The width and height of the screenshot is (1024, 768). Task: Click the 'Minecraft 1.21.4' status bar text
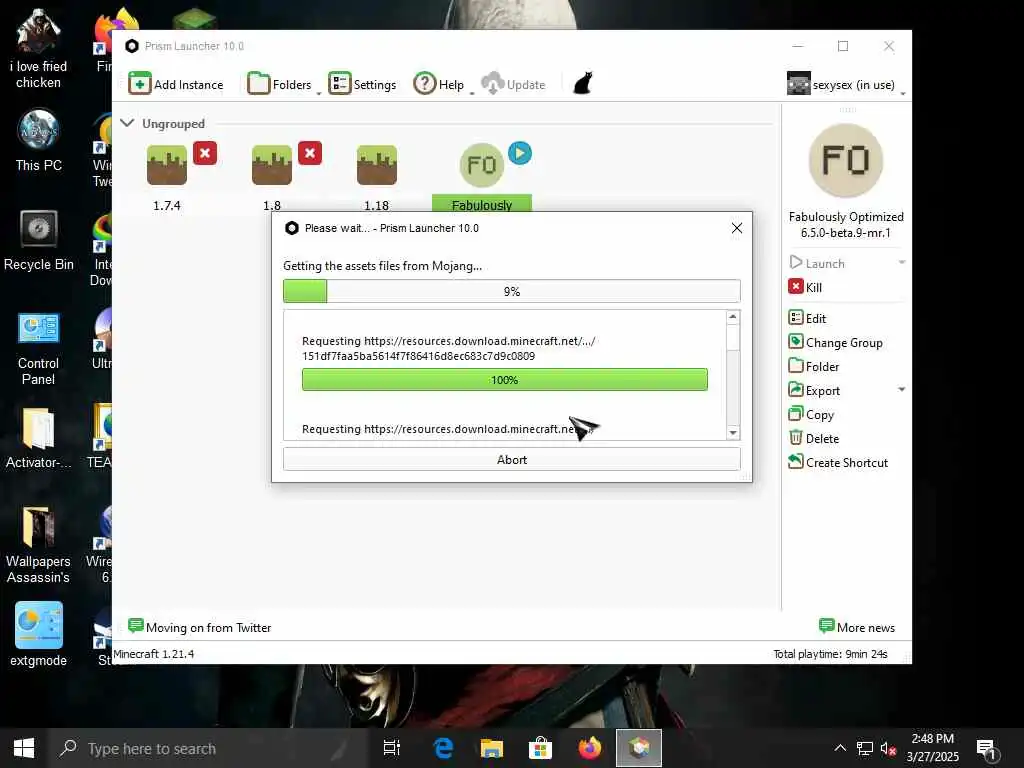[x=153, y=654]
